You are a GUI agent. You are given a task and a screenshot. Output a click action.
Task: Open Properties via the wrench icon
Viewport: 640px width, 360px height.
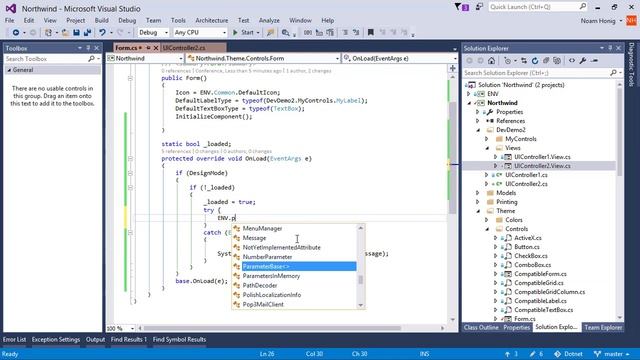(x=583, y=61)
